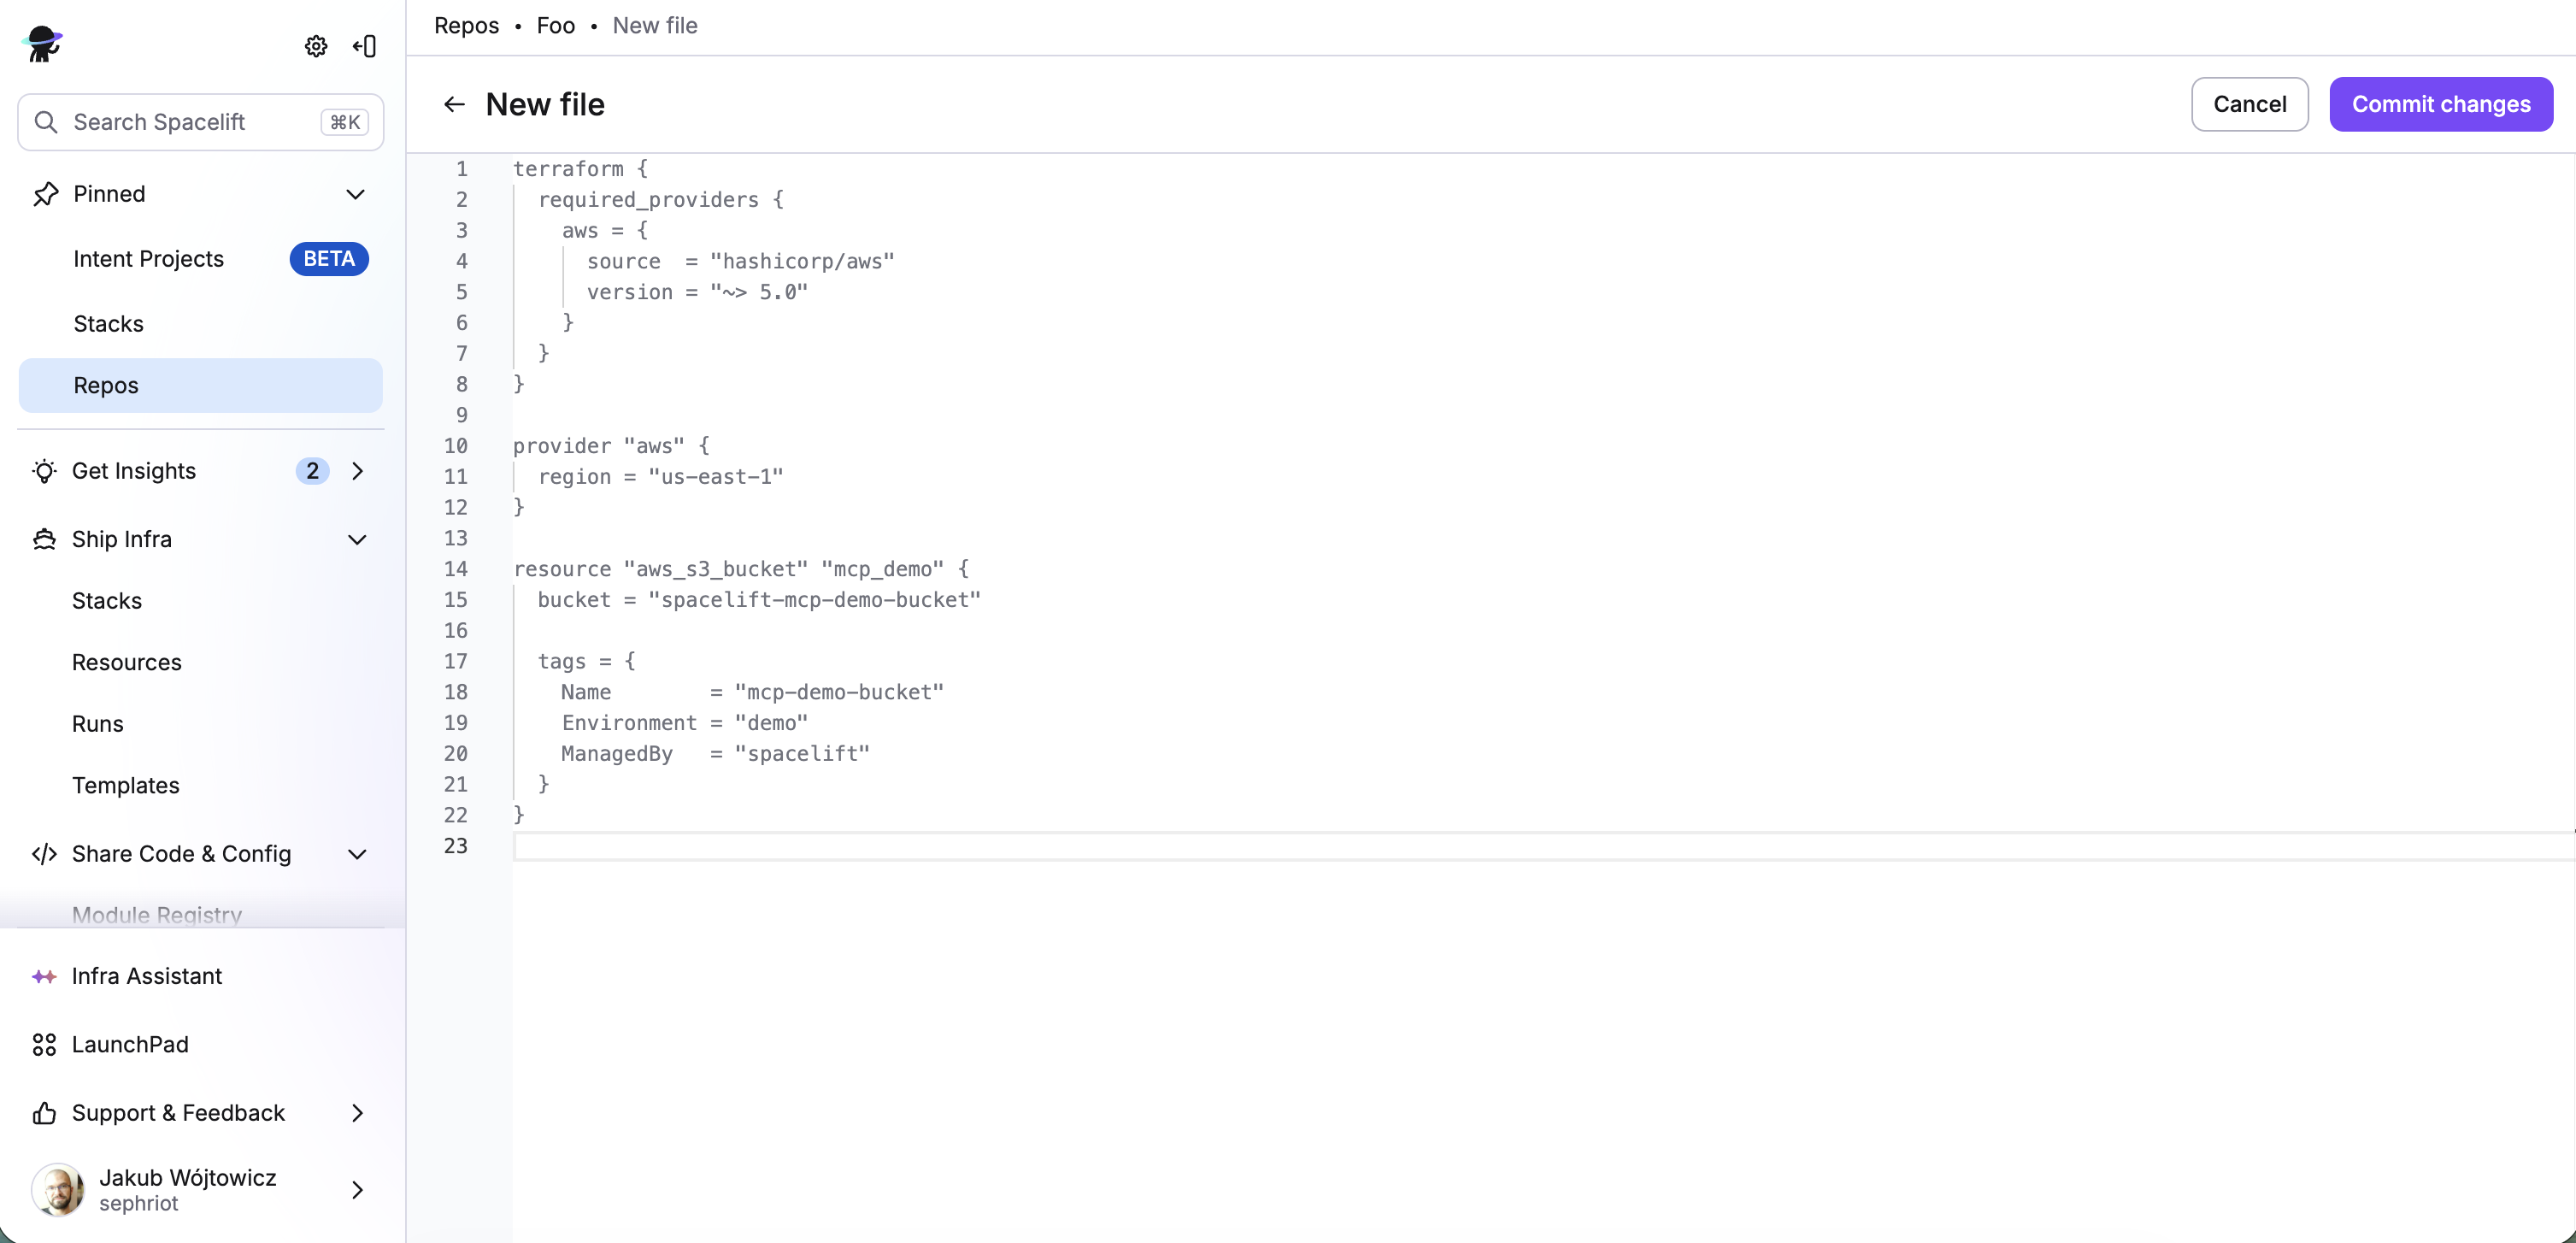Image resolution: width=2576 pixels, height=1243 pixels.
Task: Open the settings gear icon
Action: (315, 46)
